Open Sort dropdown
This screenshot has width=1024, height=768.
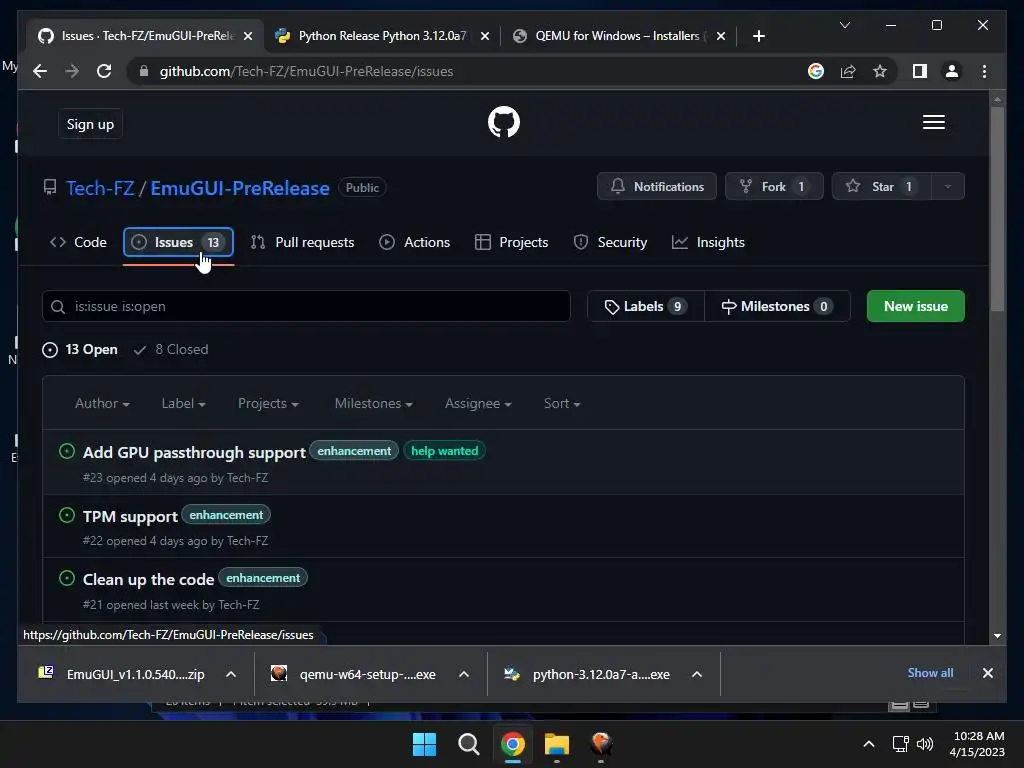click(562, 404)
